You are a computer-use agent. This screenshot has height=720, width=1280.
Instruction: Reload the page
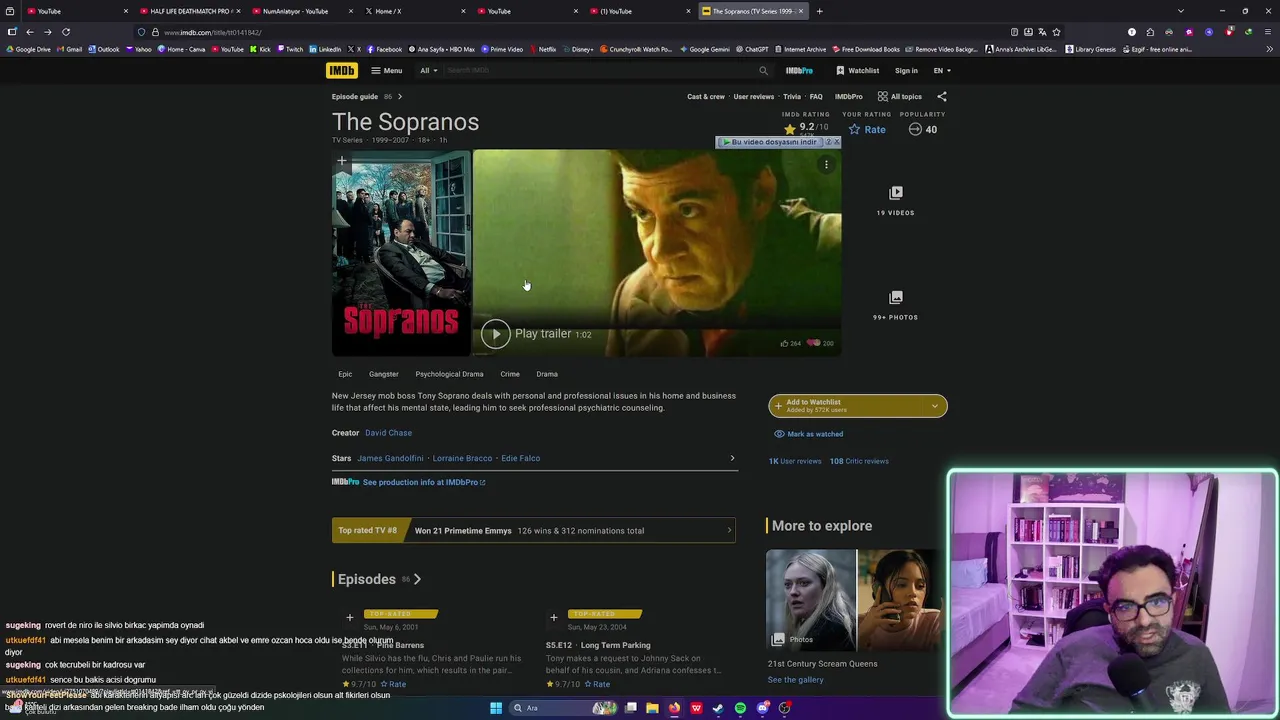pyautogui.click(x=66, y=32)
